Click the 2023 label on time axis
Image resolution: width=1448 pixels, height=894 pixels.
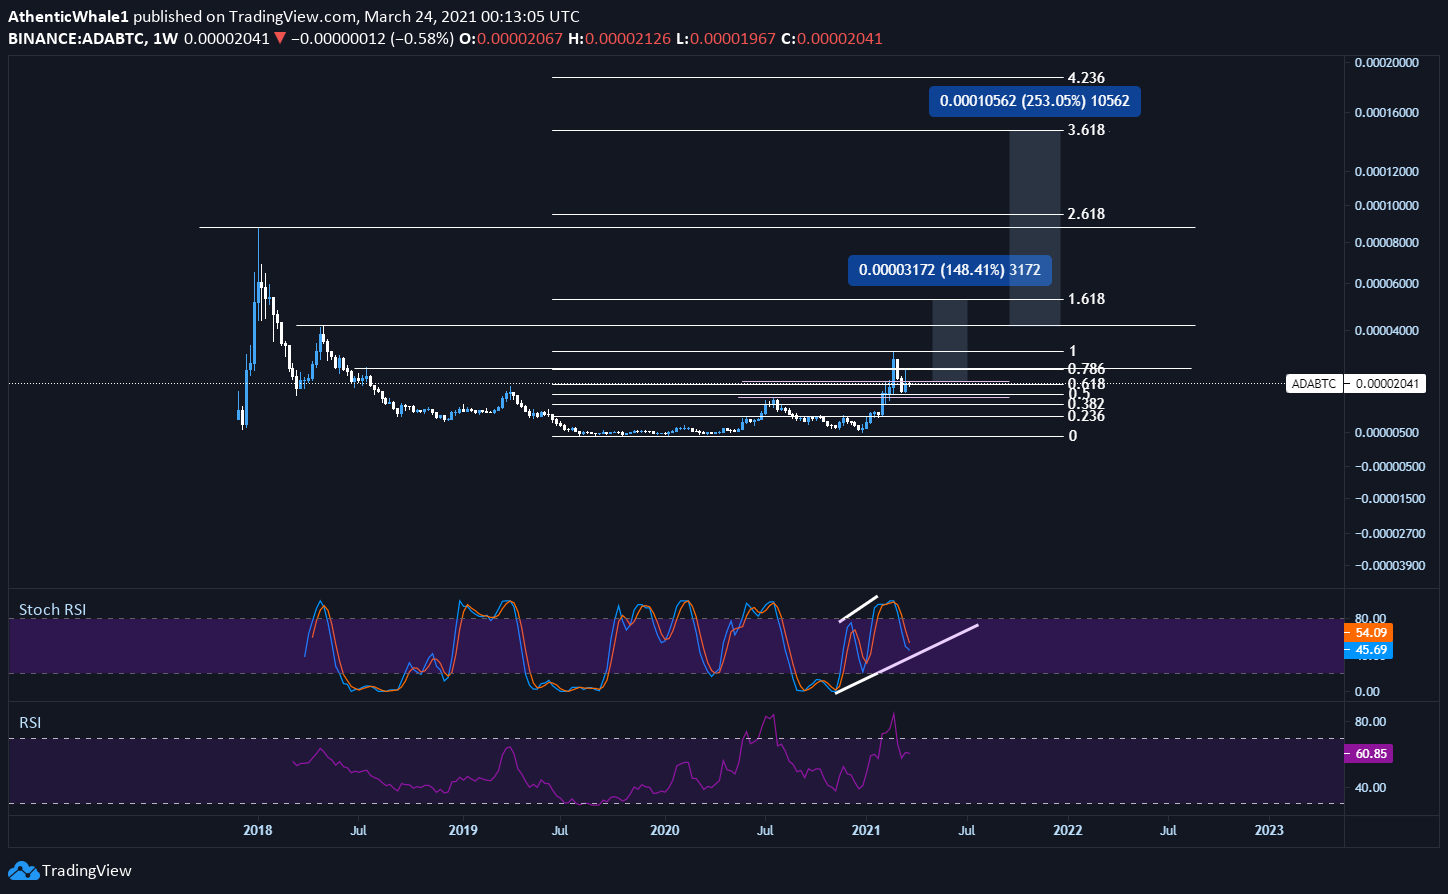pyautogui.click(x=1269, y=830)
